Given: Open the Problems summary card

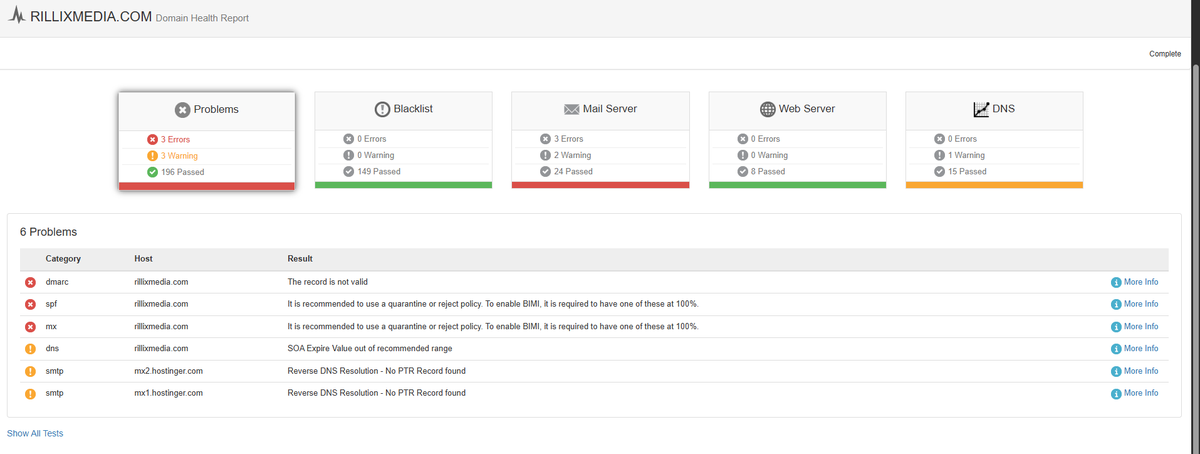Looking at the screenshot, I should 206,140.
